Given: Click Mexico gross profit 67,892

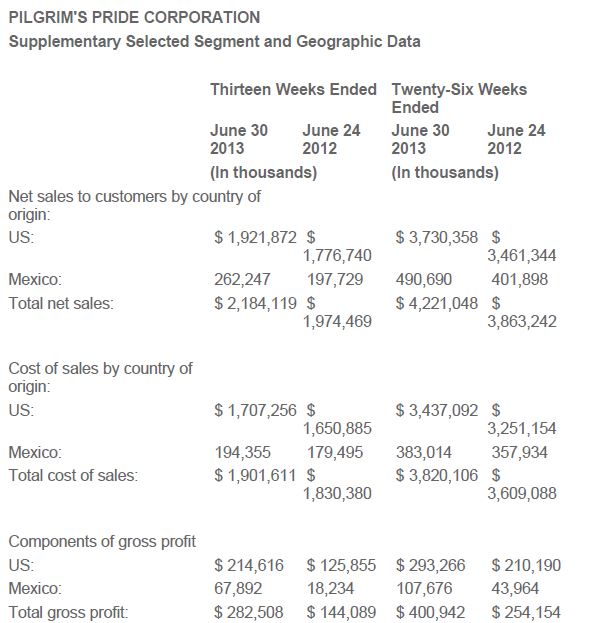Looking at the screenshot, I should 238,588.
